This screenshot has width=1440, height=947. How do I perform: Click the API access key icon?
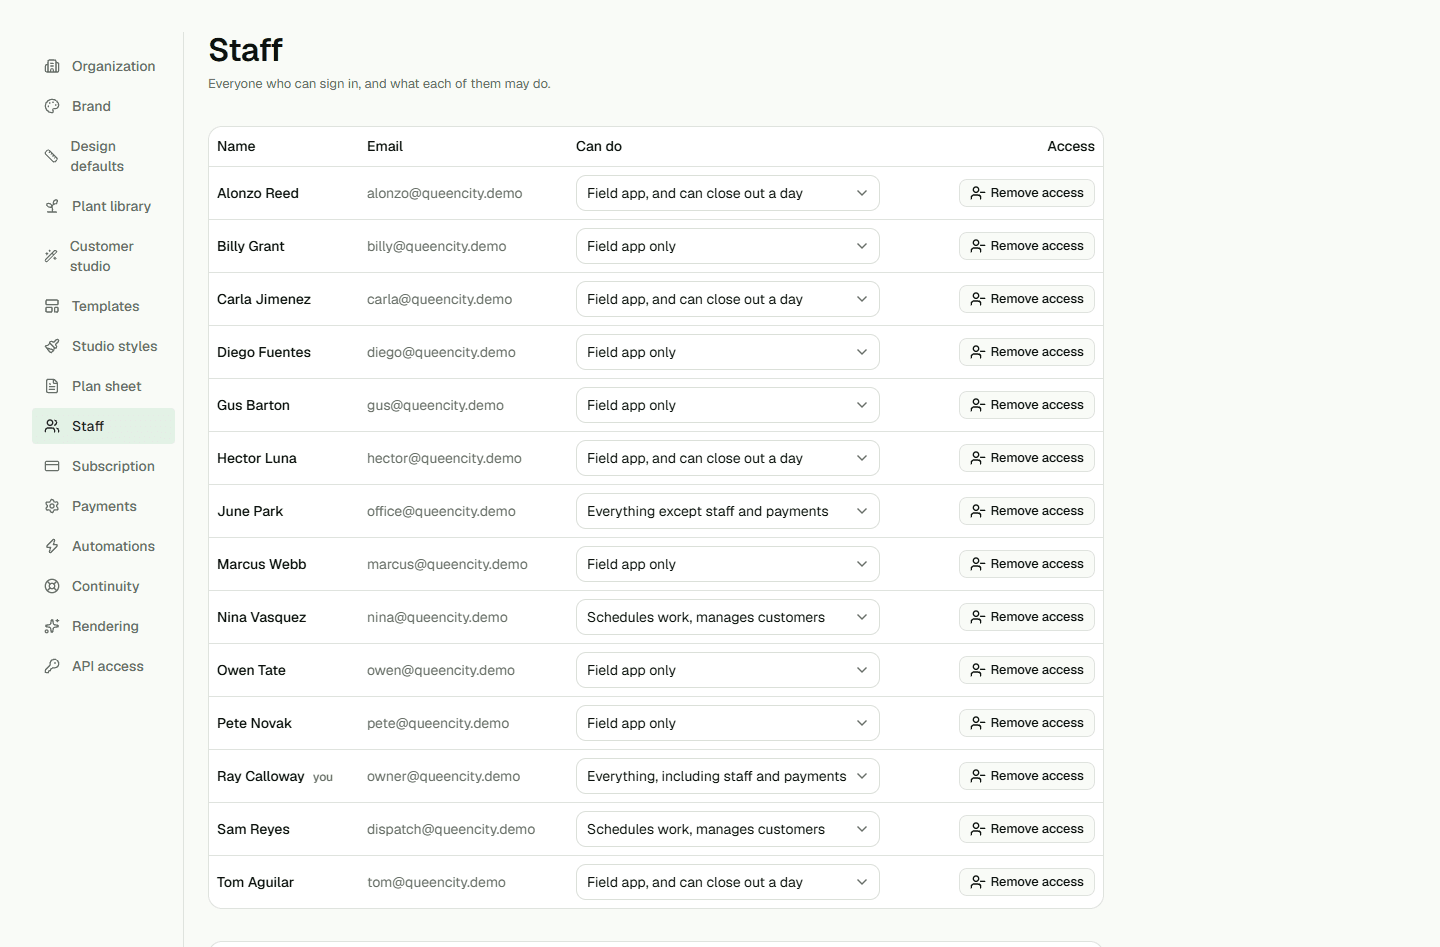(x=52, y=666)
